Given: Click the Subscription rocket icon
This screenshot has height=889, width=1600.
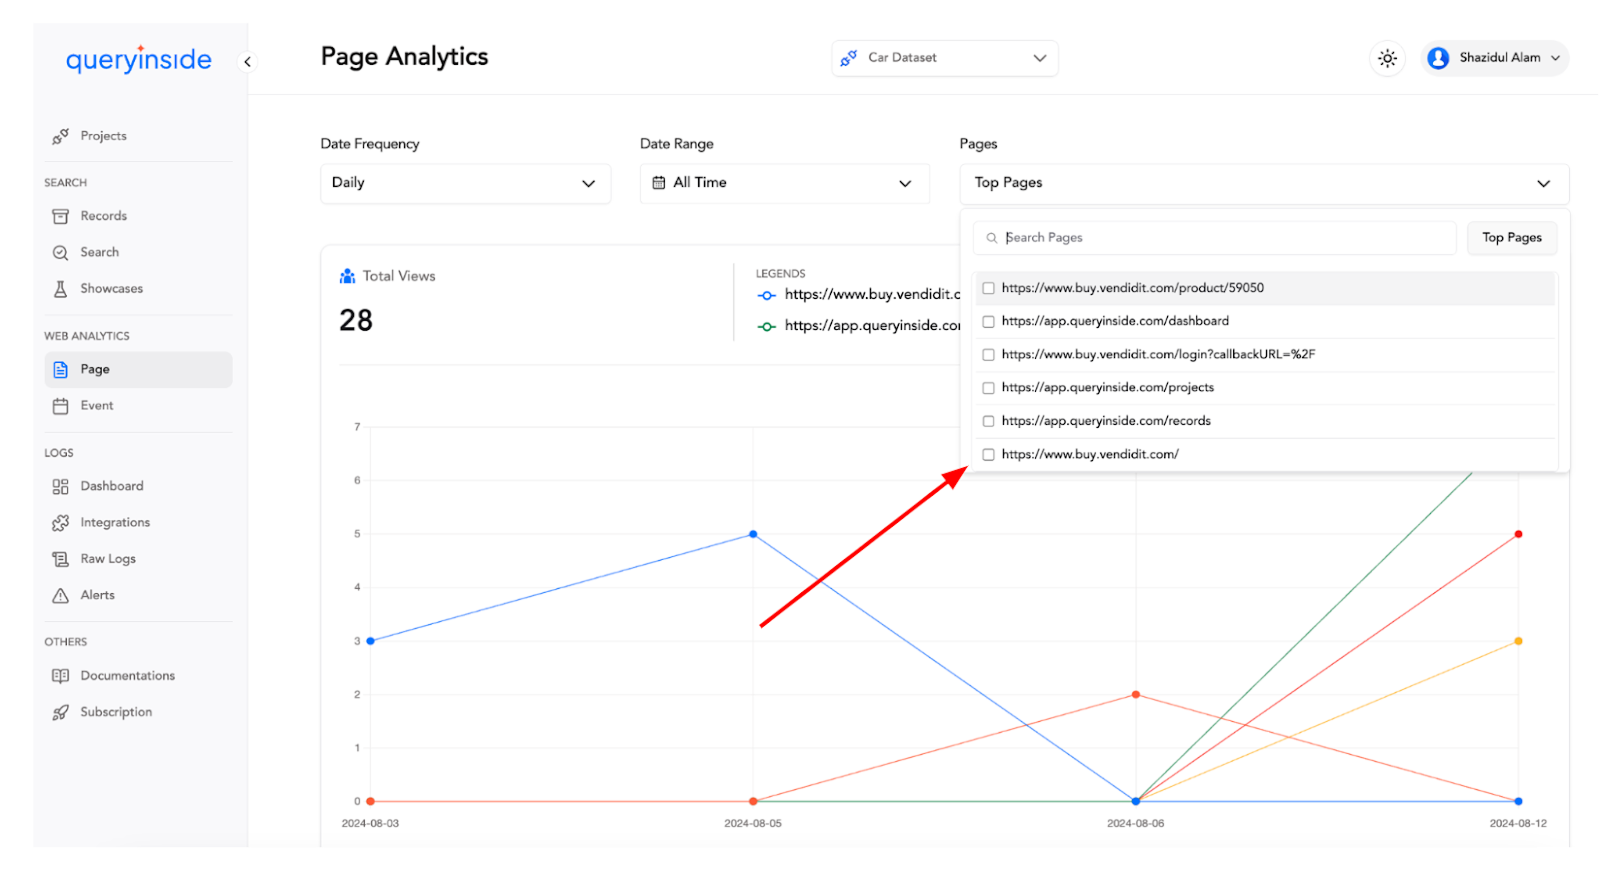Looking at the screenshot, I should (61, 712).
